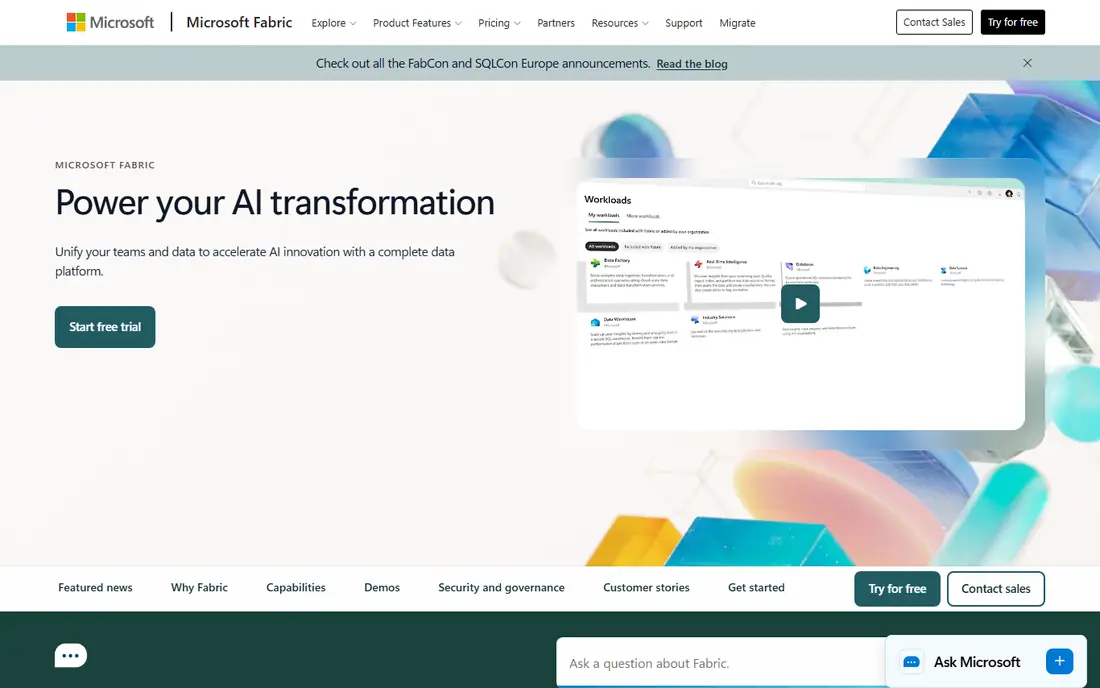
Task: Click the Start free trial button
Action: click(105, 327)
